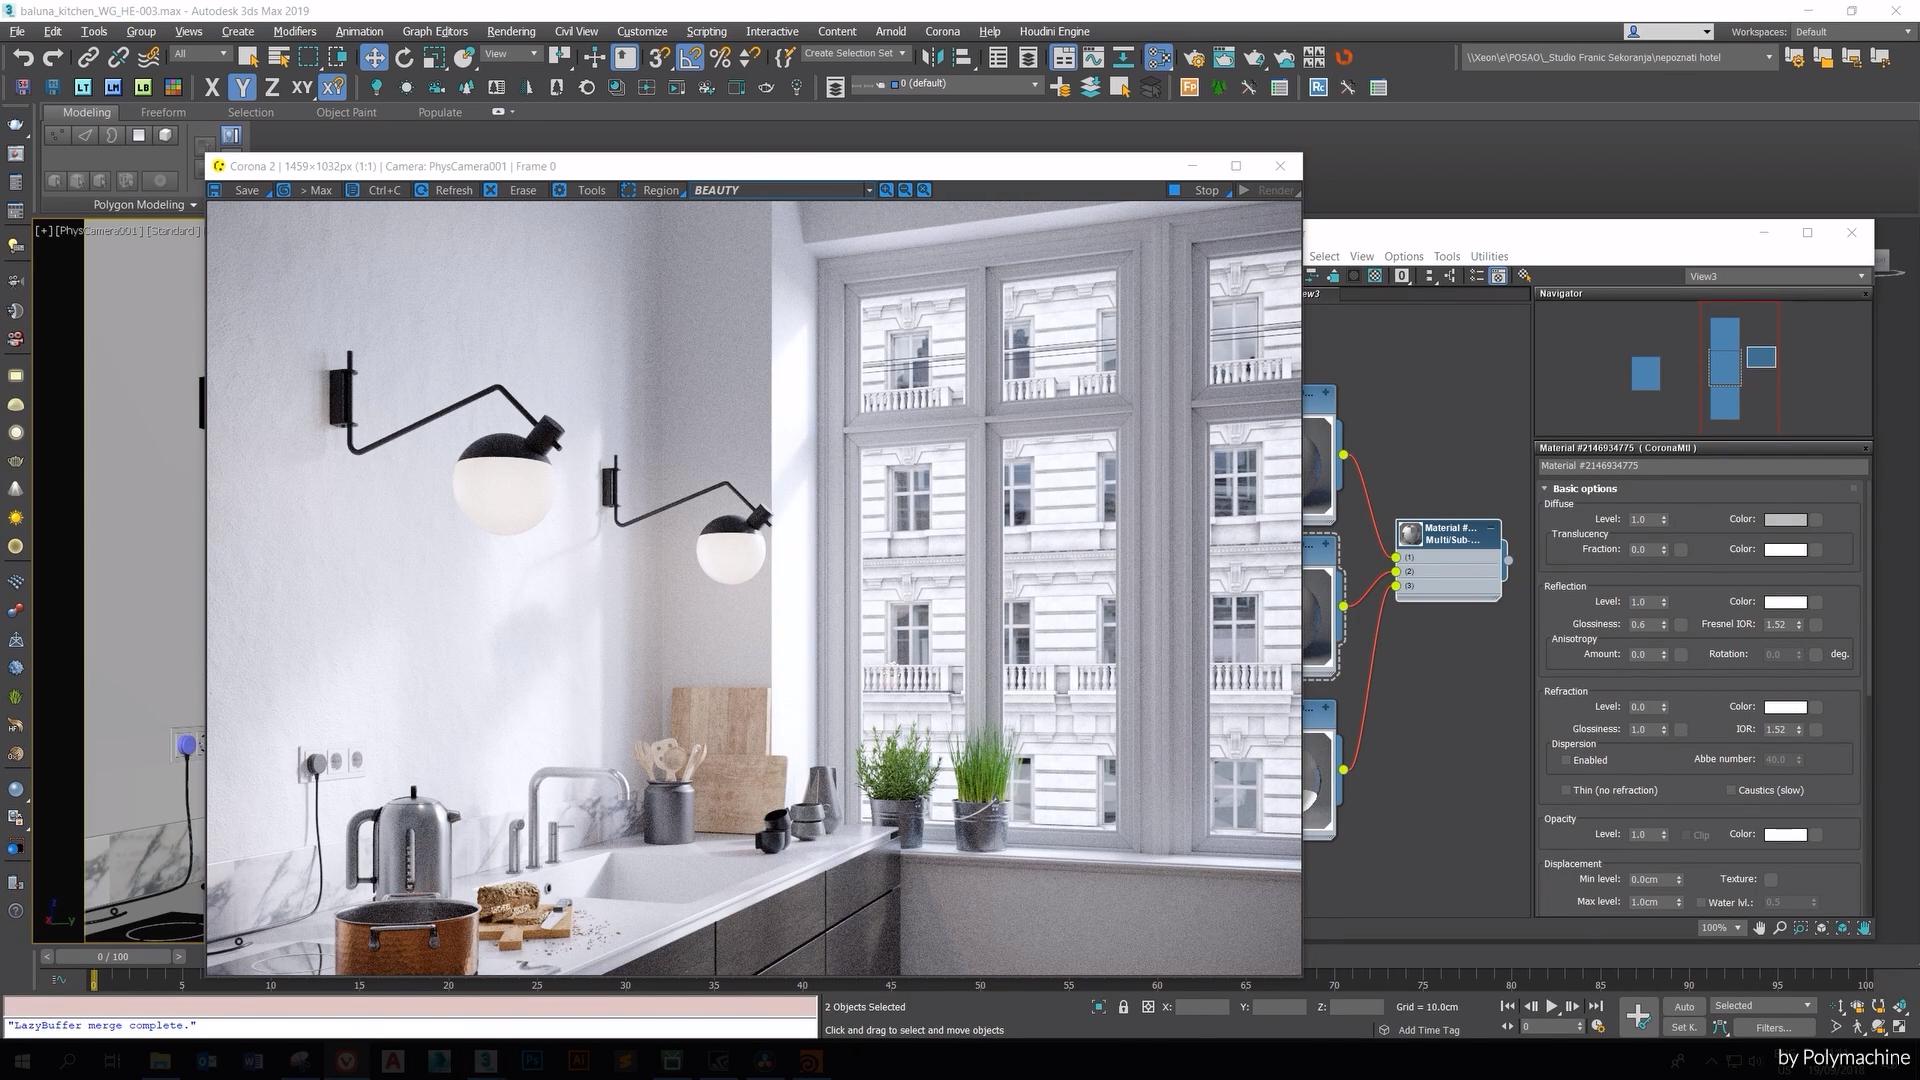Viewport: 1920px width, 1080px height.
Task: Click the Undo icon in toolbar
Action: pos(24,57)
